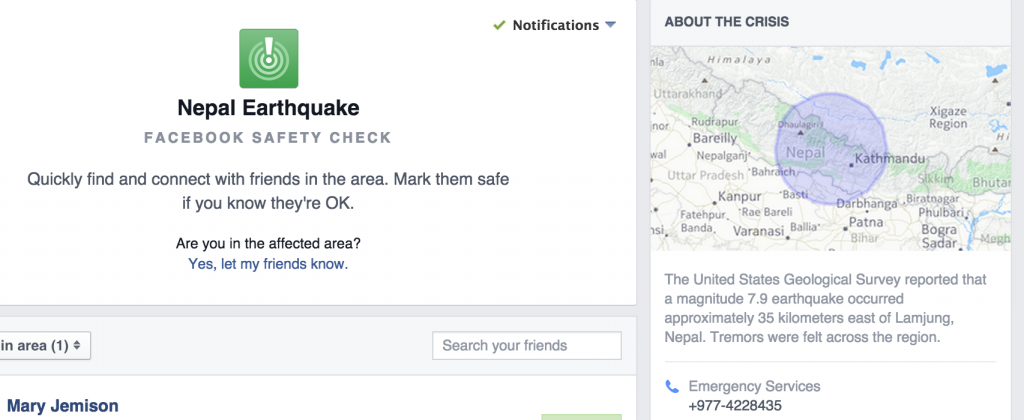The width and height of the screenshot is (1024, 420).
Task: Click the green Safety Check radar icon
Action: pyautogui.click(x=268, y=58)
